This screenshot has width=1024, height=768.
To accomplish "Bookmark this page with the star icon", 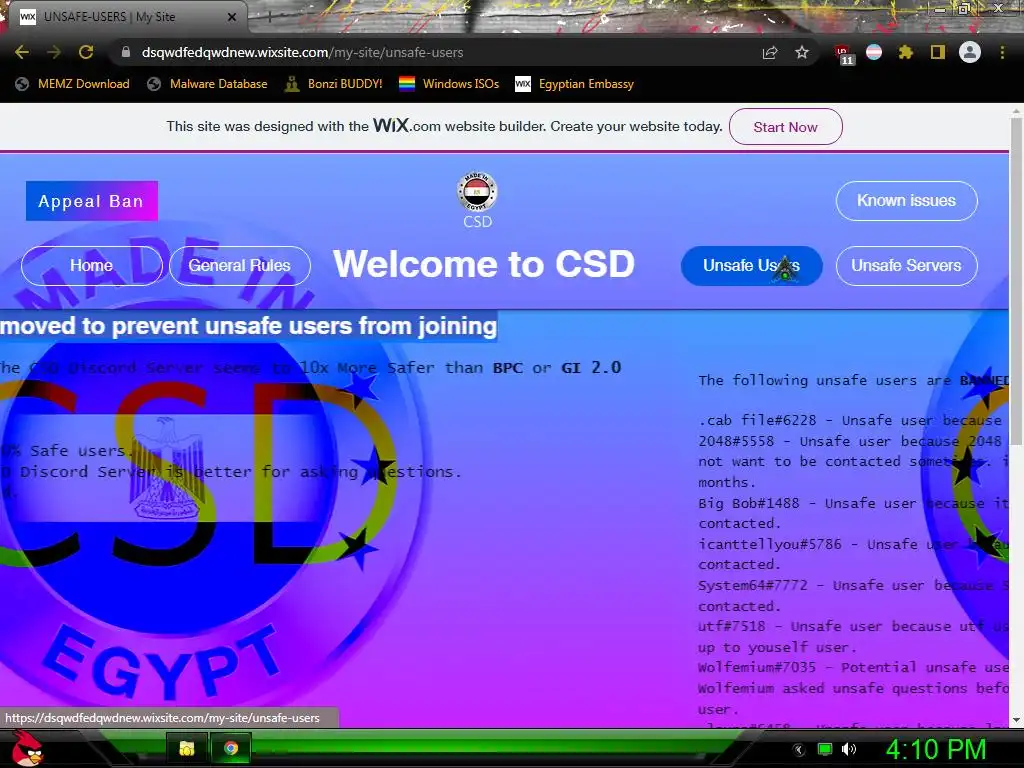I will 802,52.
